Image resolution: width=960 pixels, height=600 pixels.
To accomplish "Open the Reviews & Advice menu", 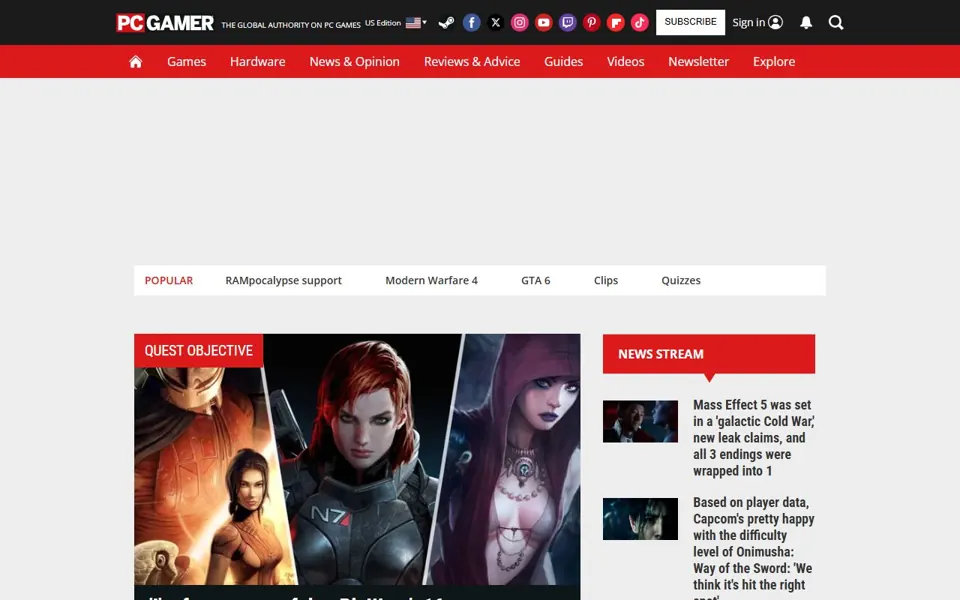I will click(x=472, y=61).
